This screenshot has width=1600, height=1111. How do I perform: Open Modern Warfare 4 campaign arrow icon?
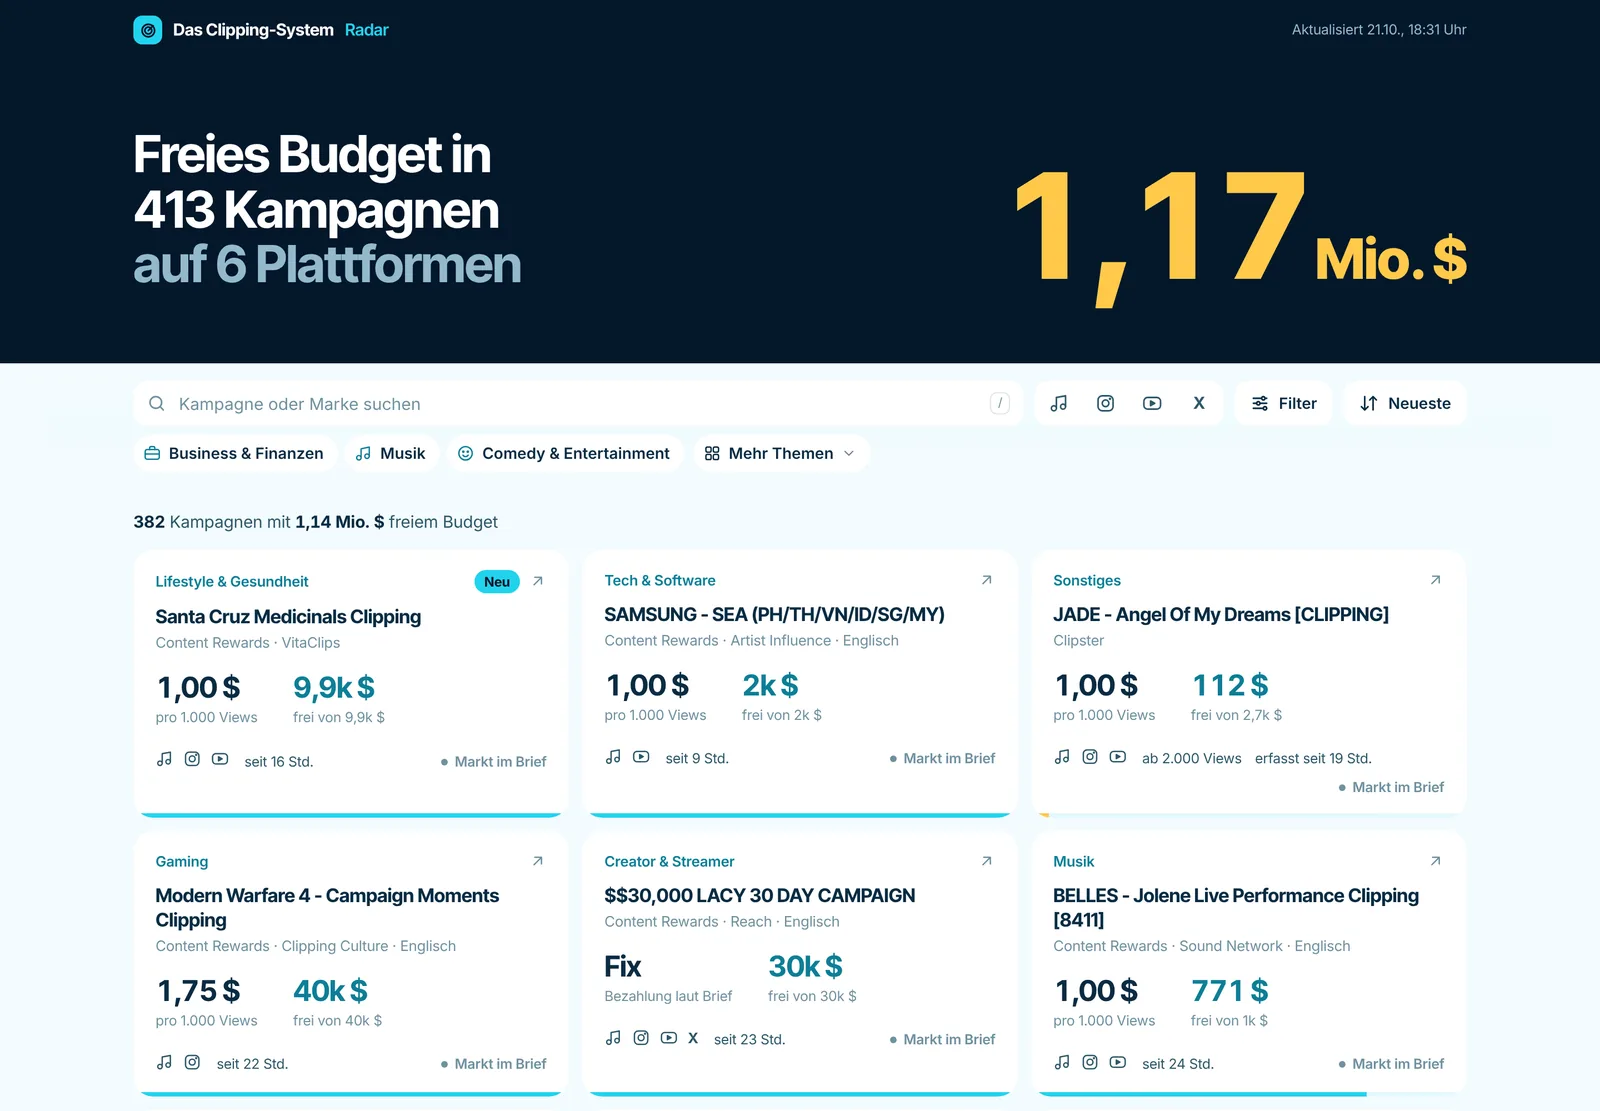(538, 861)
